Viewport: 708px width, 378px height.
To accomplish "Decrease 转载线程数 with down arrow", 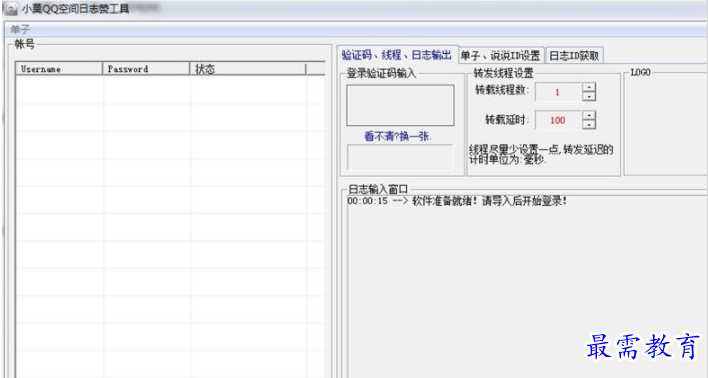I will pos(589,97).
